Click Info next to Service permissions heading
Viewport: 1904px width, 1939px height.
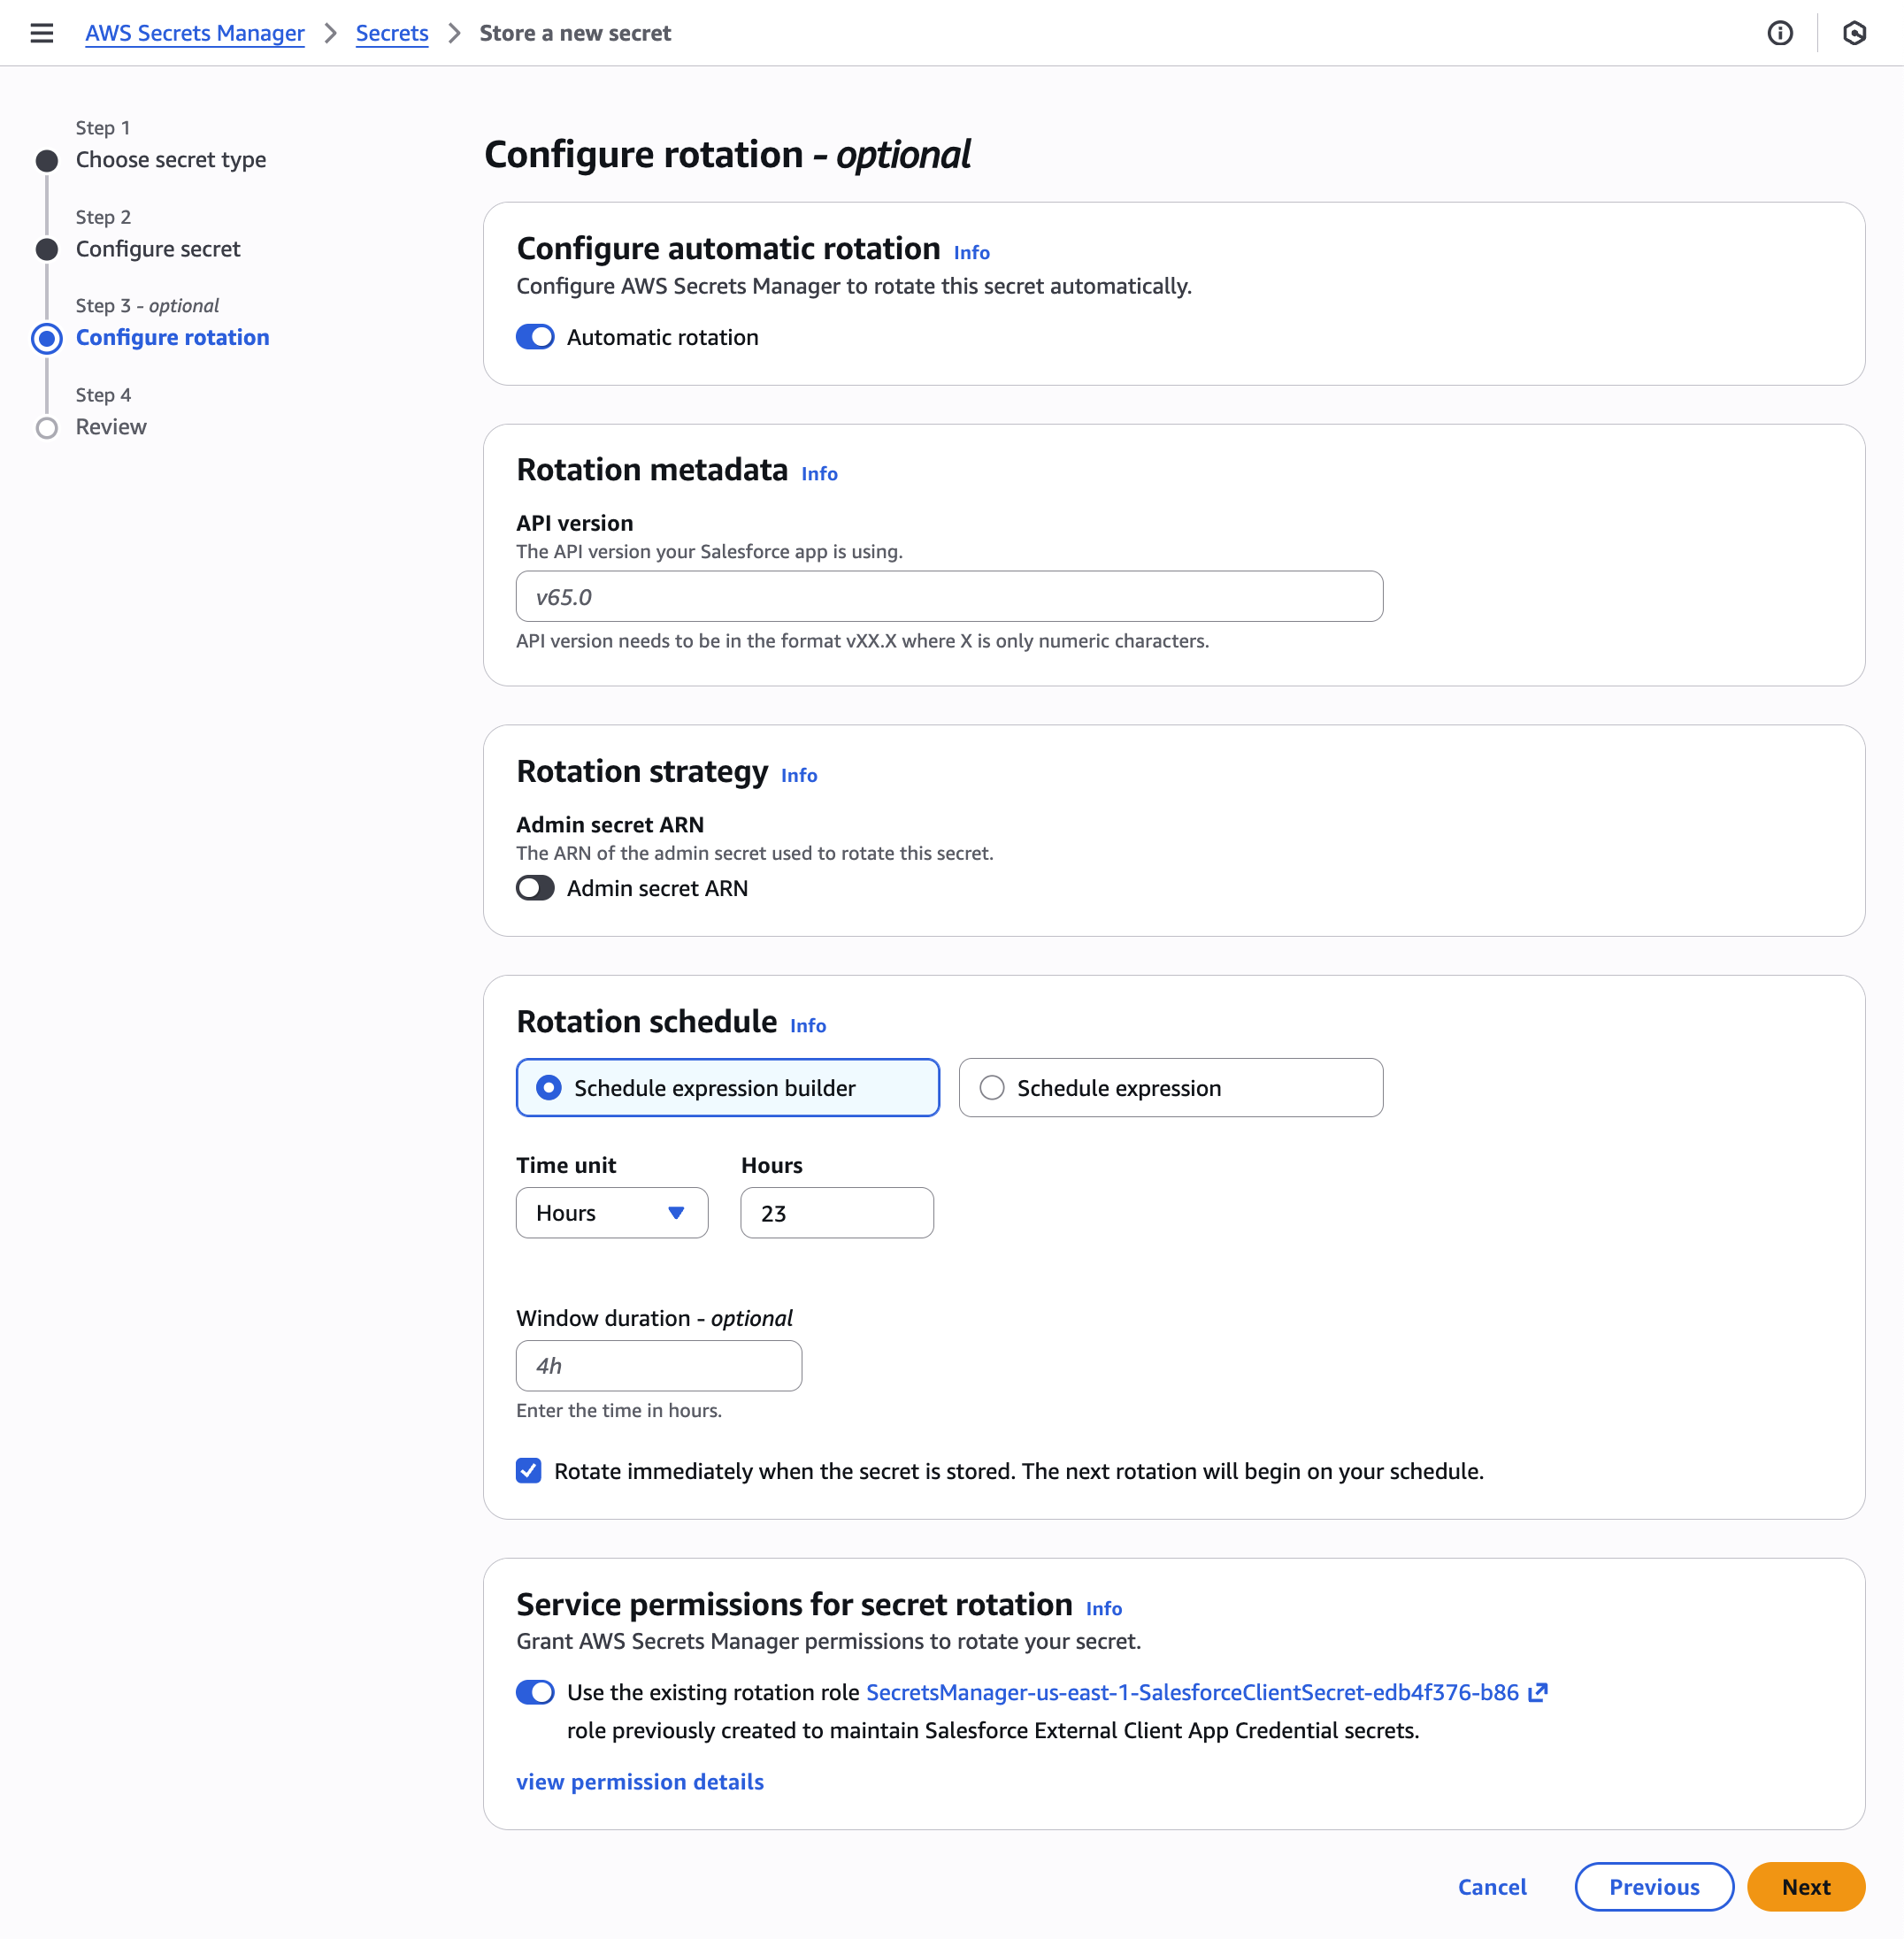[x=1103, y=1609]
